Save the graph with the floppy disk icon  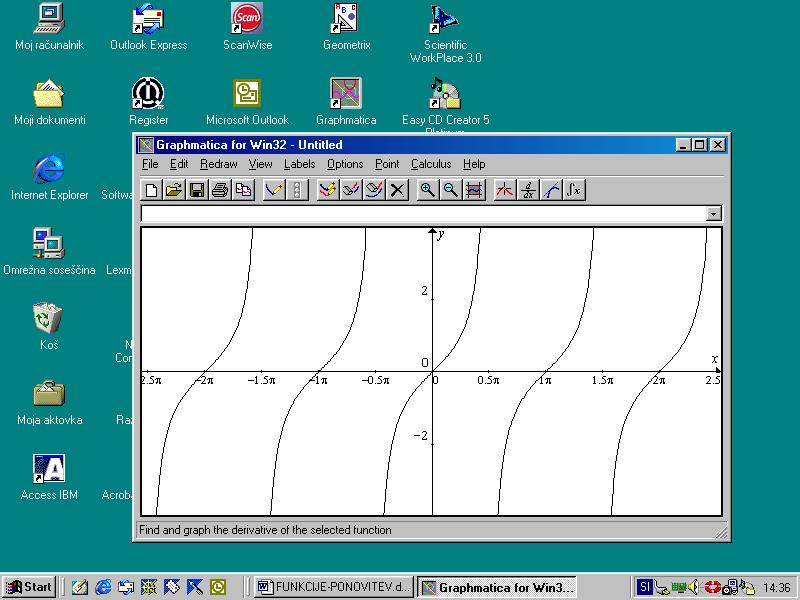pyautogui.click(x=197, y=190)
